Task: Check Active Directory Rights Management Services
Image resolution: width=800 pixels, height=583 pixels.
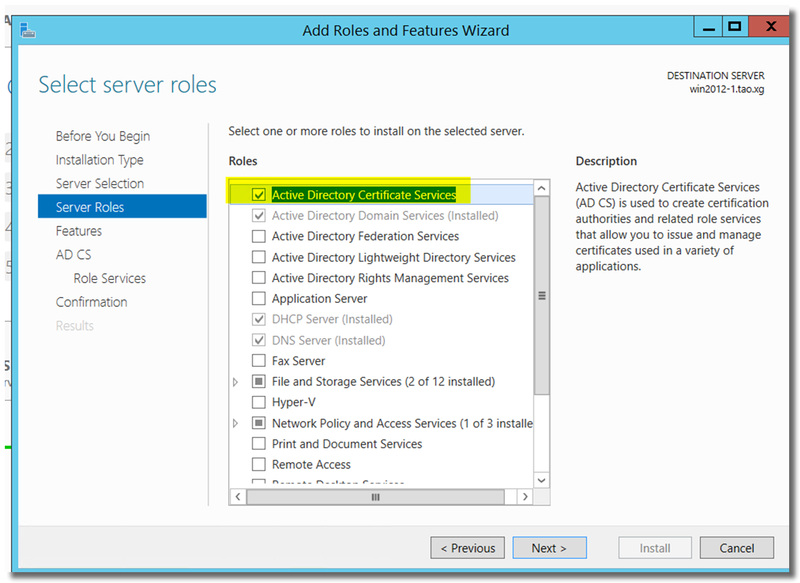Action: (259, 278)
